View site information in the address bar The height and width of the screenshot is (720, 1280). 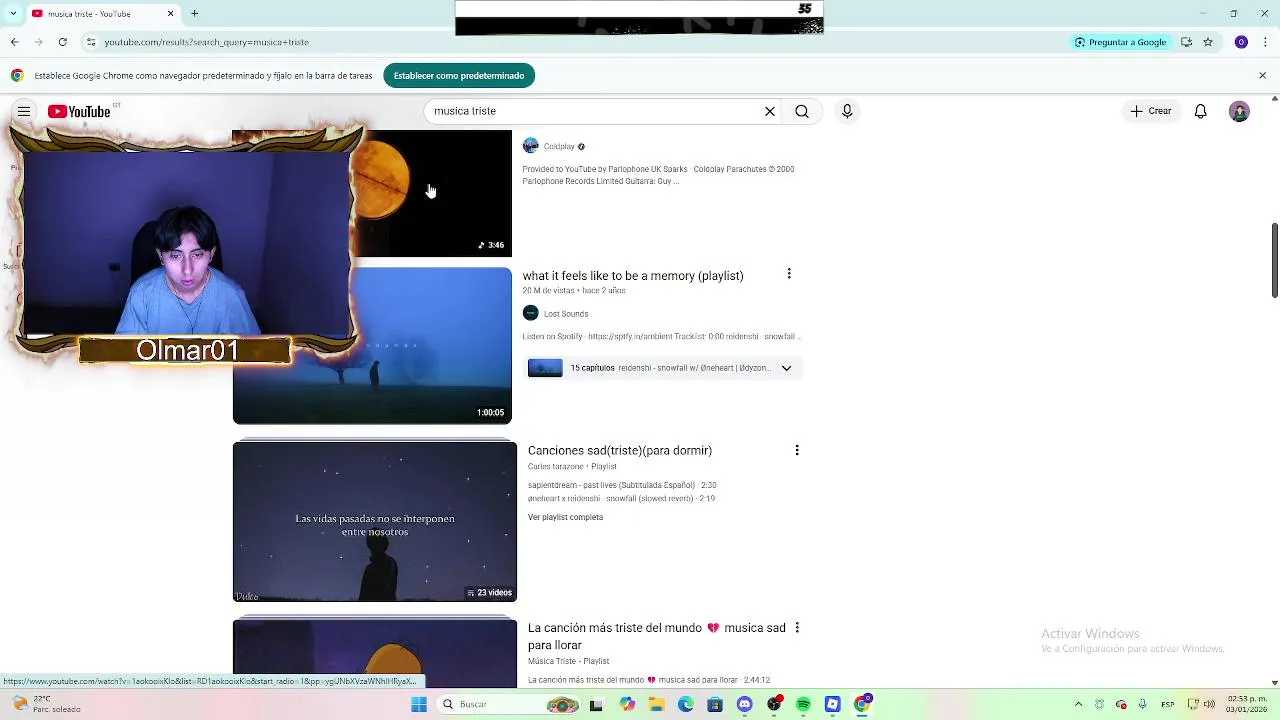pos(91,42)
